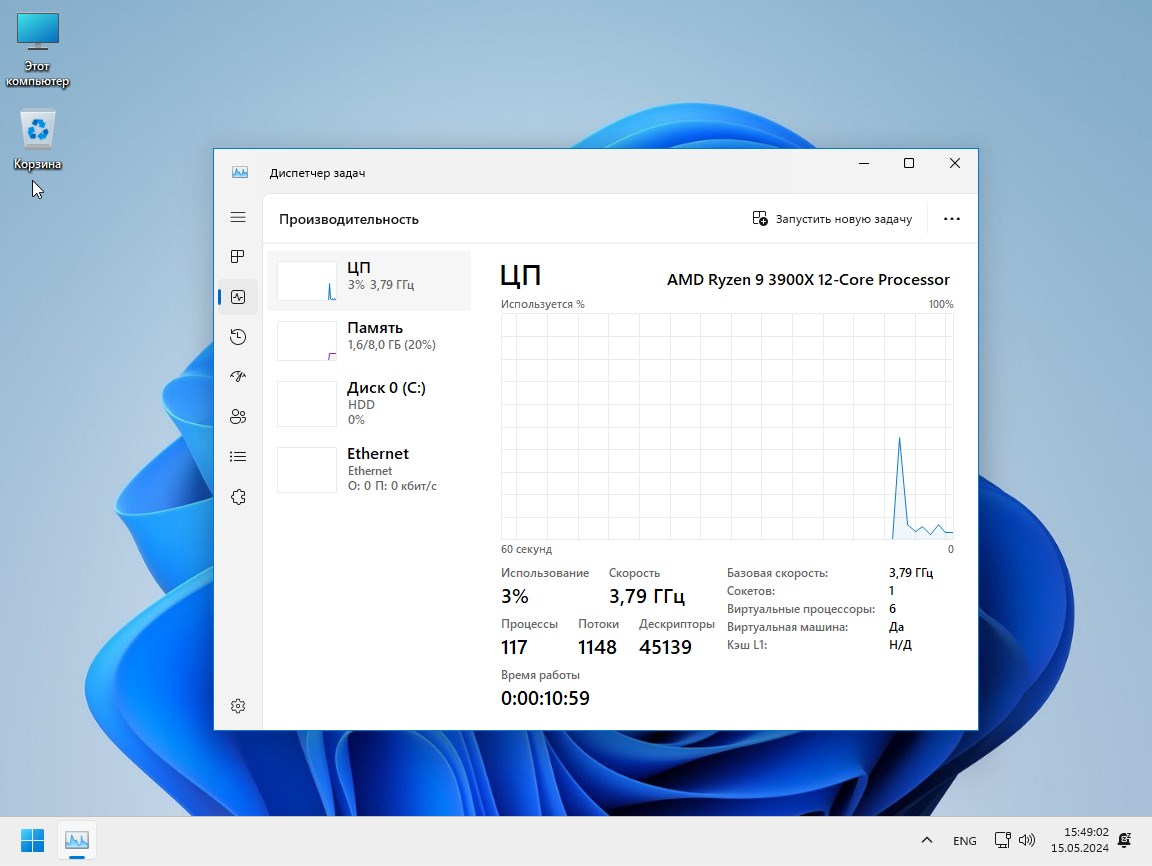Select the Startup apps sidebar icon
The width and height of the screenshot is (1152, 866).
pos(238,376)
